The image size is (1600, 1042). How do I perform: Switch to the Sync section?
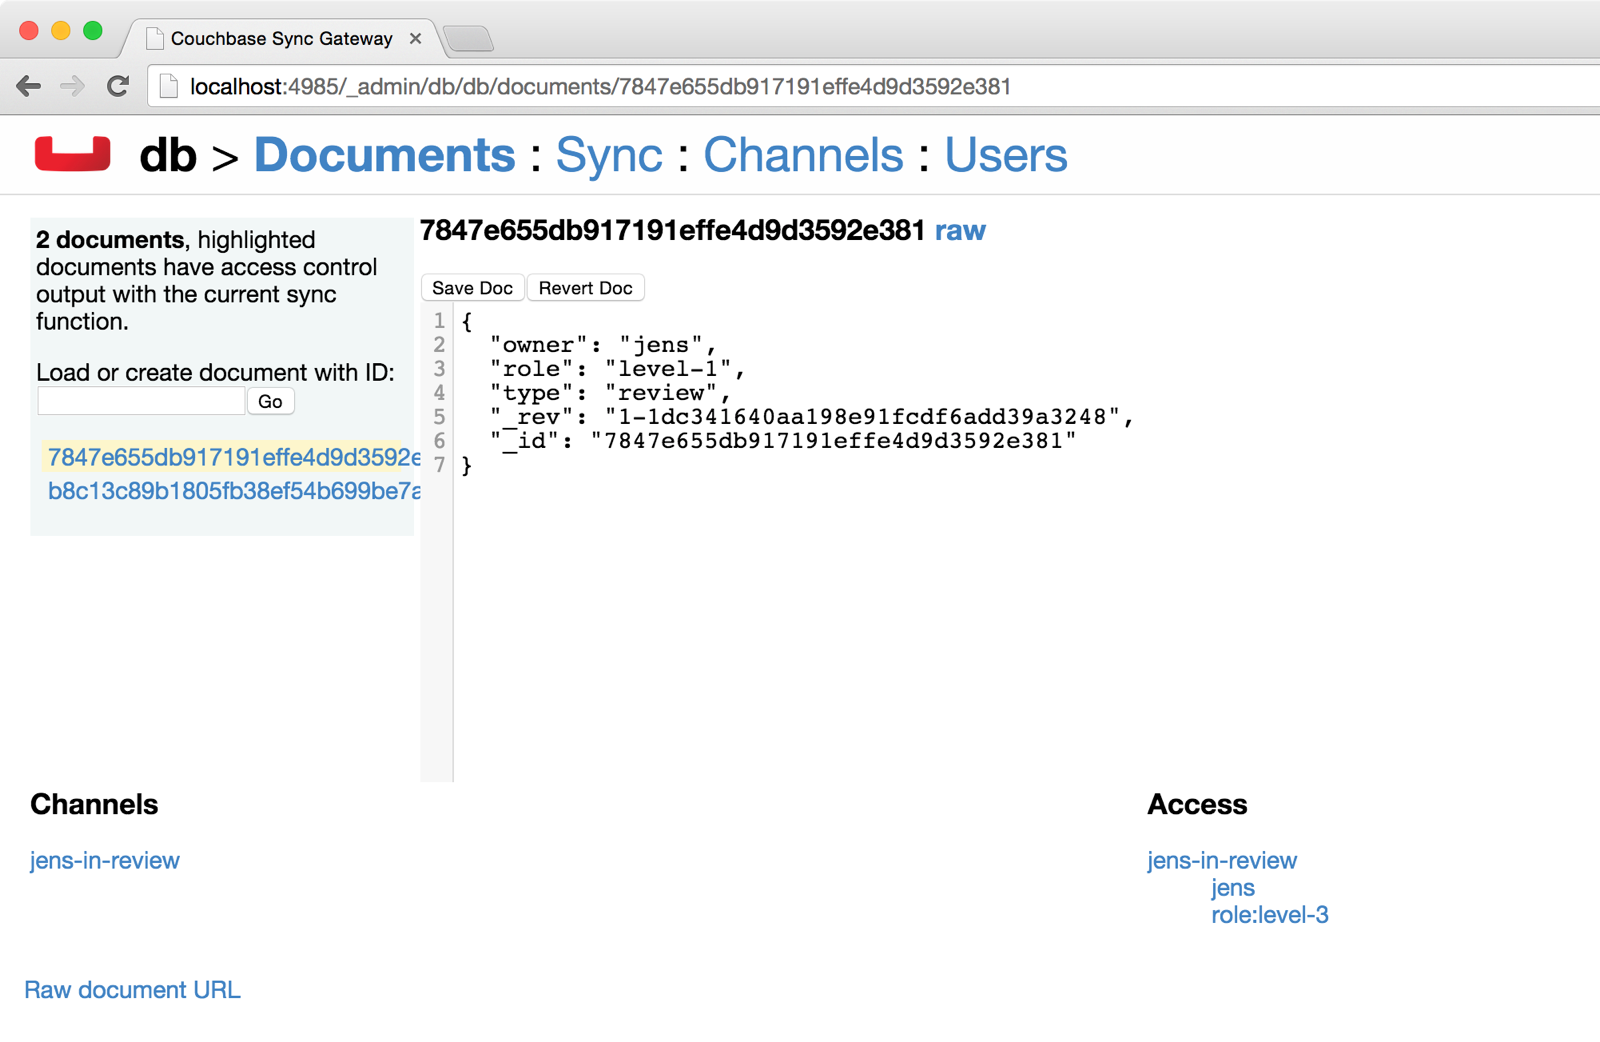click(608, 155)
